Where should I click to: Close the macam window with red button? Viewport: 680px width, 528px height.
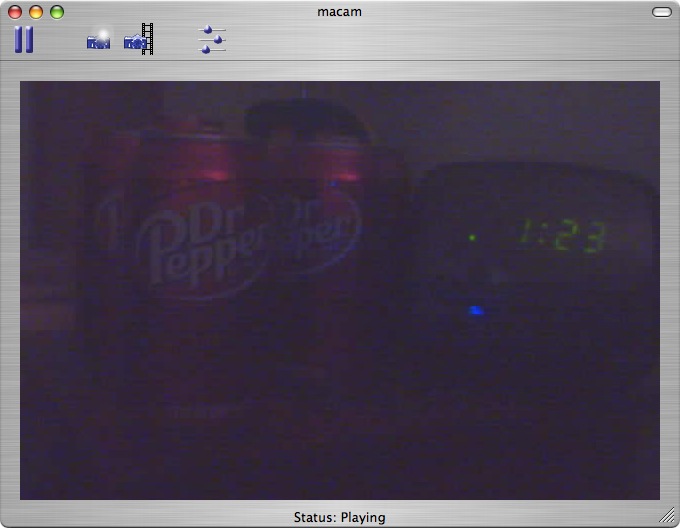tap(15, 12)
